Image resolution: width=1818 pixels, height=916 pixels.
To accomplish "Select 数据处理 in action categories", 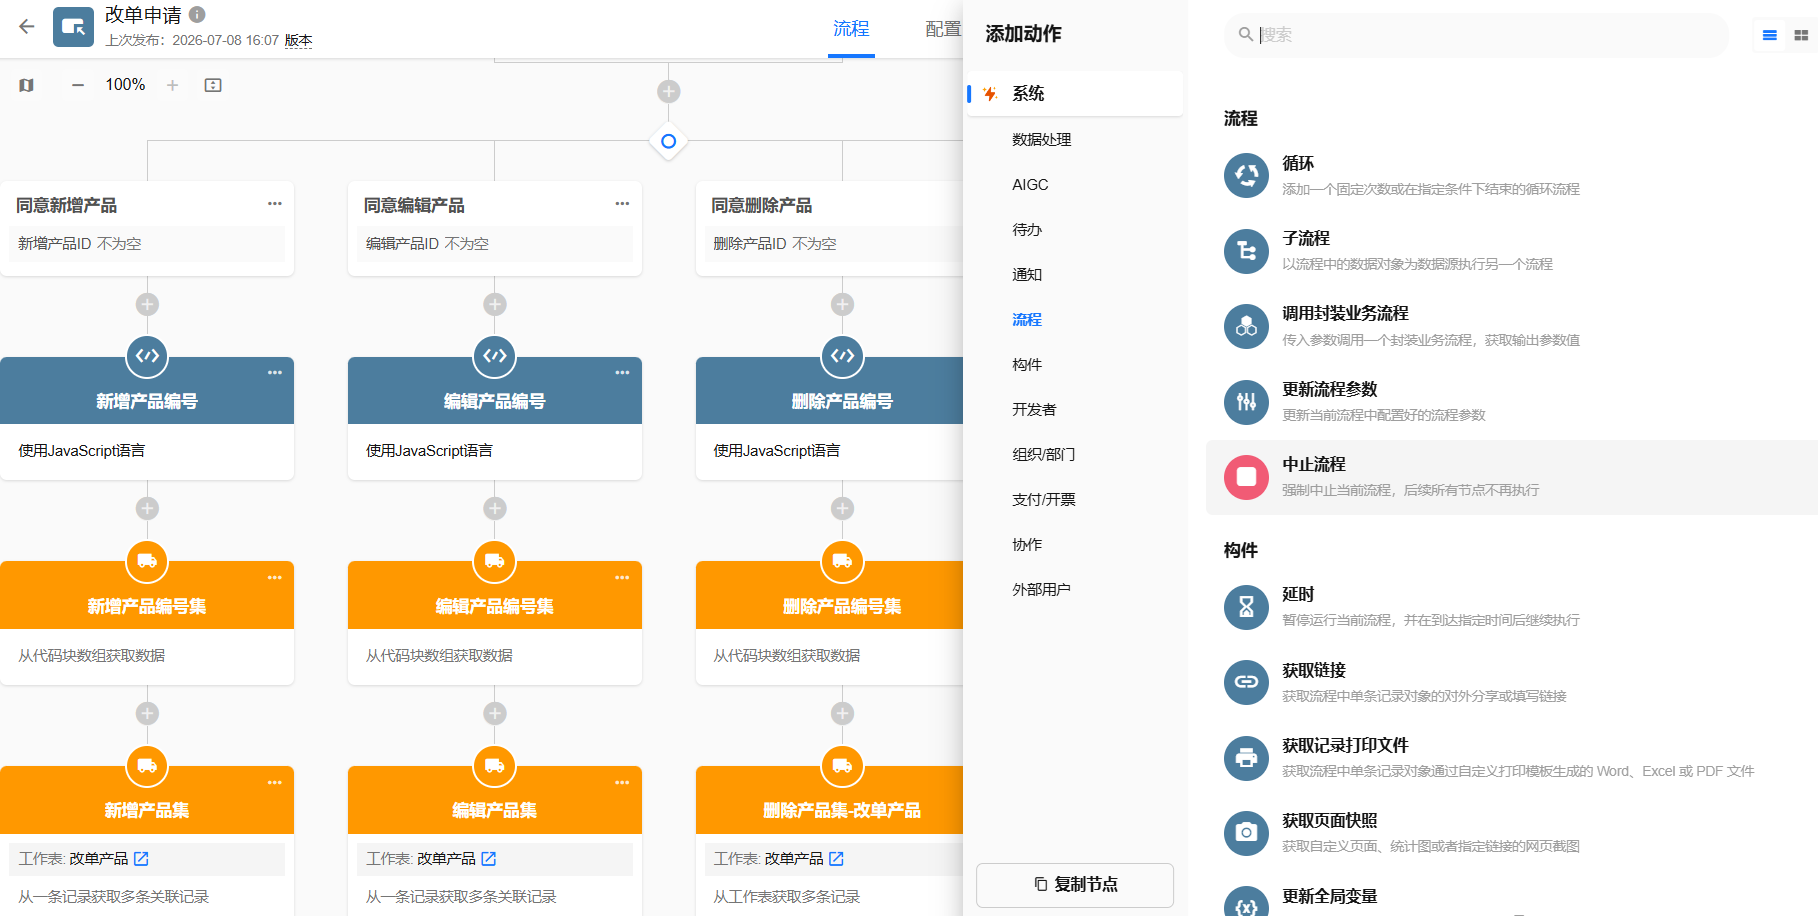I will [1041, 140].
